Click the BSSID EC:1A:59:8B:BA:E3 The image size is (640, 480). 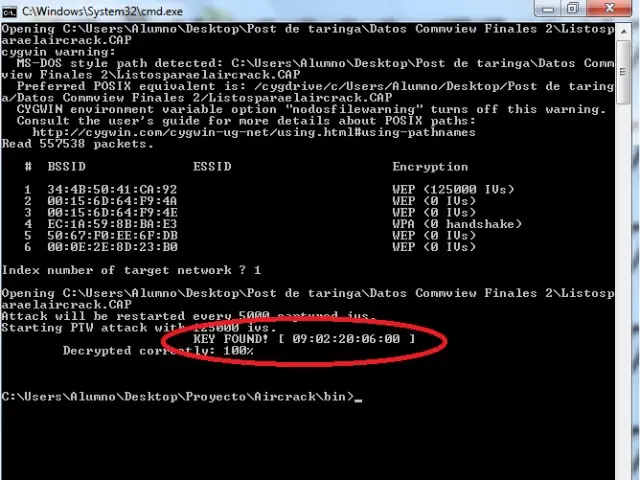tap(112, 224)
